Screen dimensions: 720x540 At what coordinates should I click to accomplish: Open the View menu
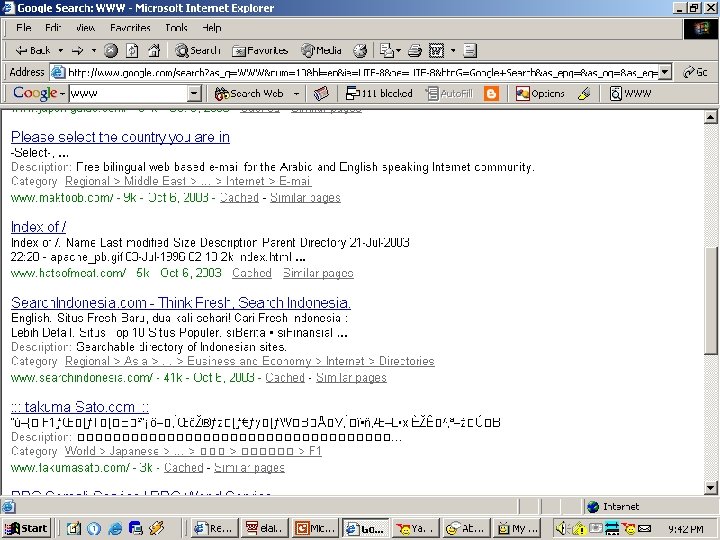[85, 28]
